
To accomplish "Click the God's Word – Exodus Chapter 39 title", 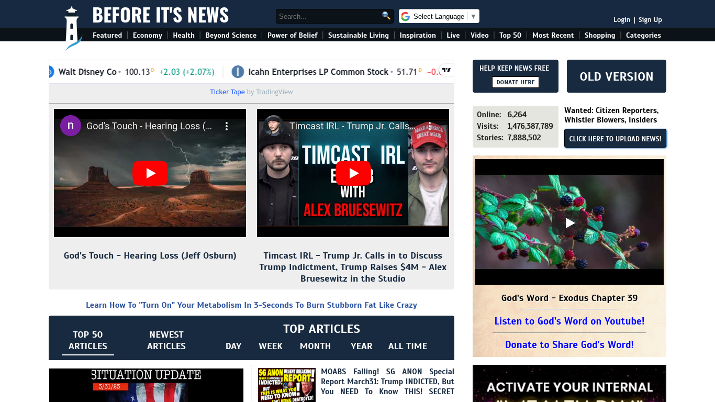I will tap(570, 298).
